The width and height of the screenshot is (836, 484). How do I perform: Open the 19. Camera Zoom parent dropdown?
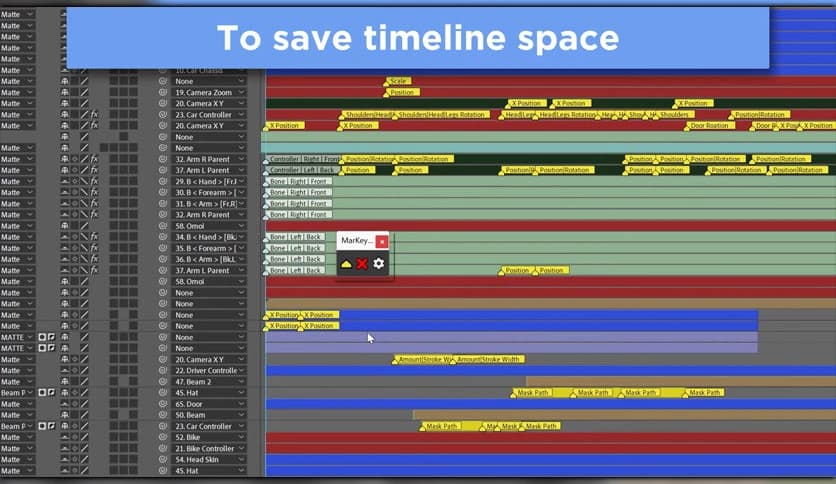point(210,93)
